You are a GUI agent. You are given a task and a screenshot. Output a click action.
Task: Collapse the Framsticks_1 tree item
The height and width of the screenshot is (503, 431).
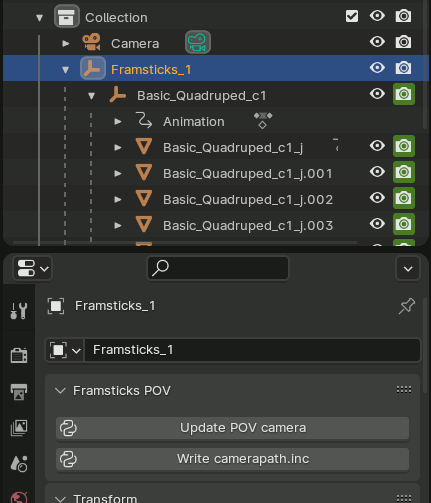click(x=65, y=70)
